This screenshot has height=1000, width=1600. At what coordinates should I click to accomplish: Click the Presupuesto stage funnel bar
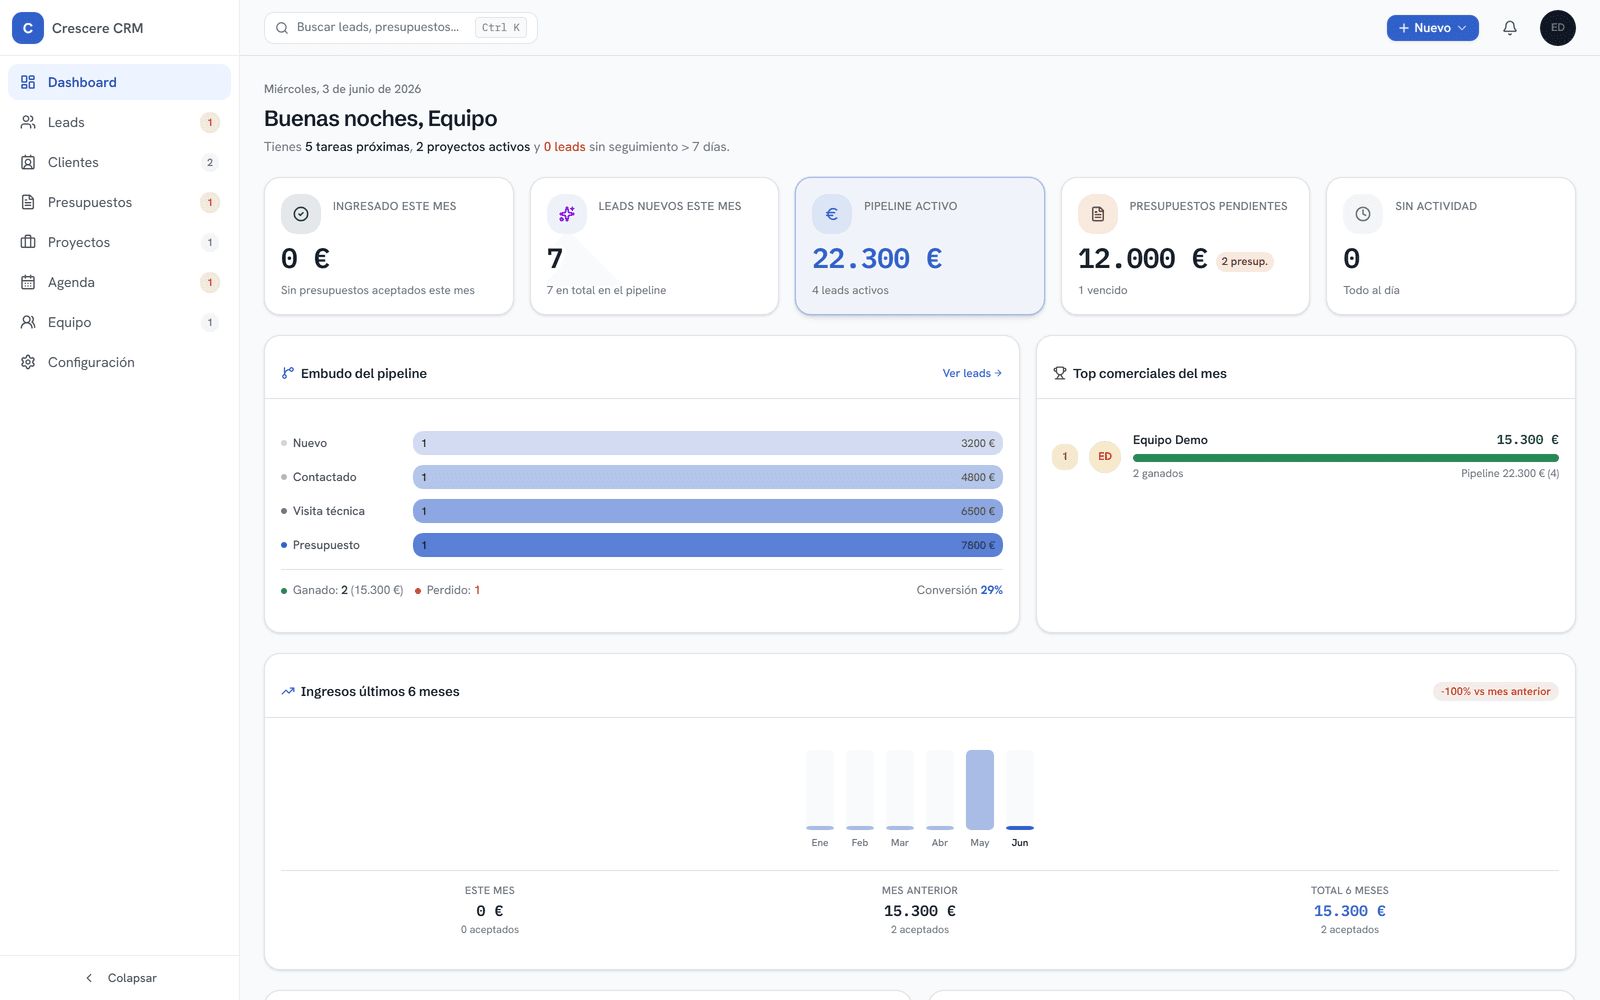pyautogui.click(x=708, y=545)
